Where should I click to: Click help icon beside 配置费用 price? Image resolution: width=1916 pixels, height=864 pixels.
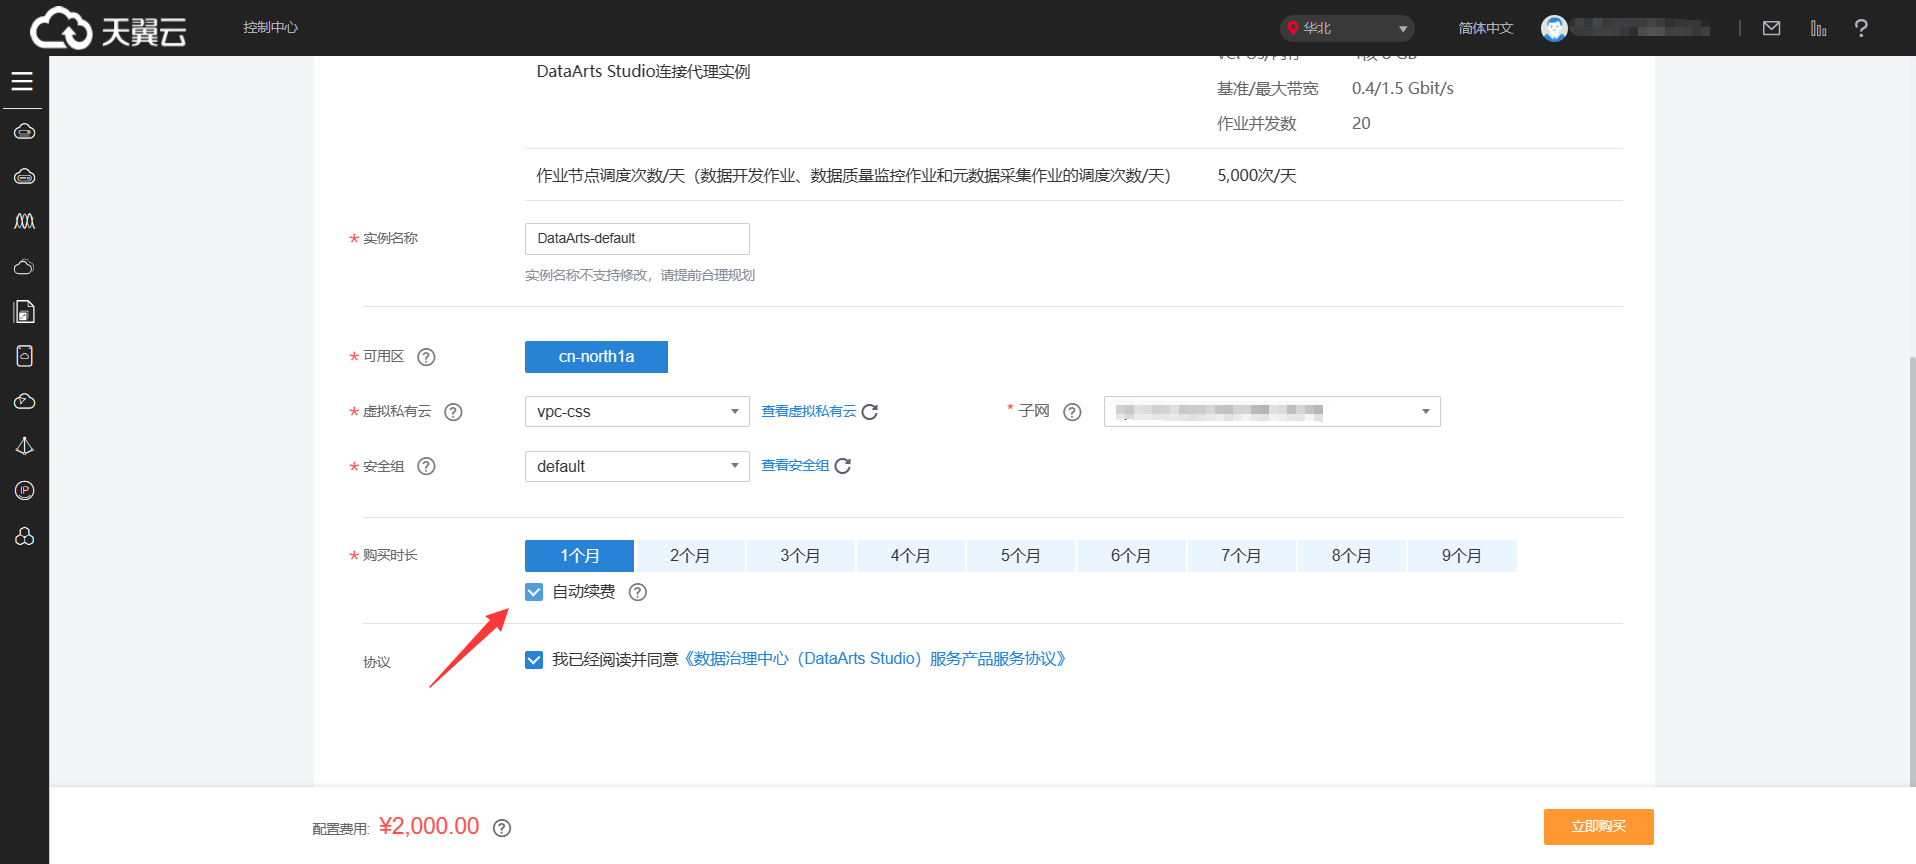pos(502,828)
